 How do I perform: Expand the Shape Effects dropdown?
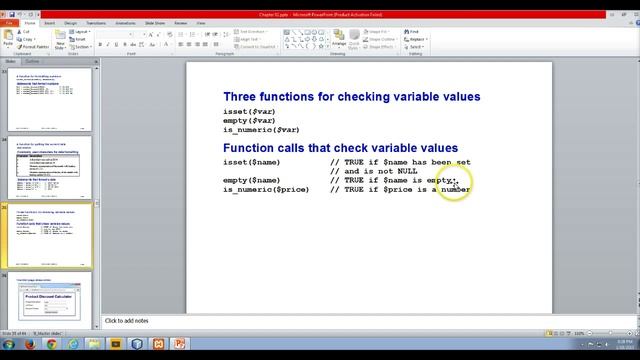pos(379,47)
